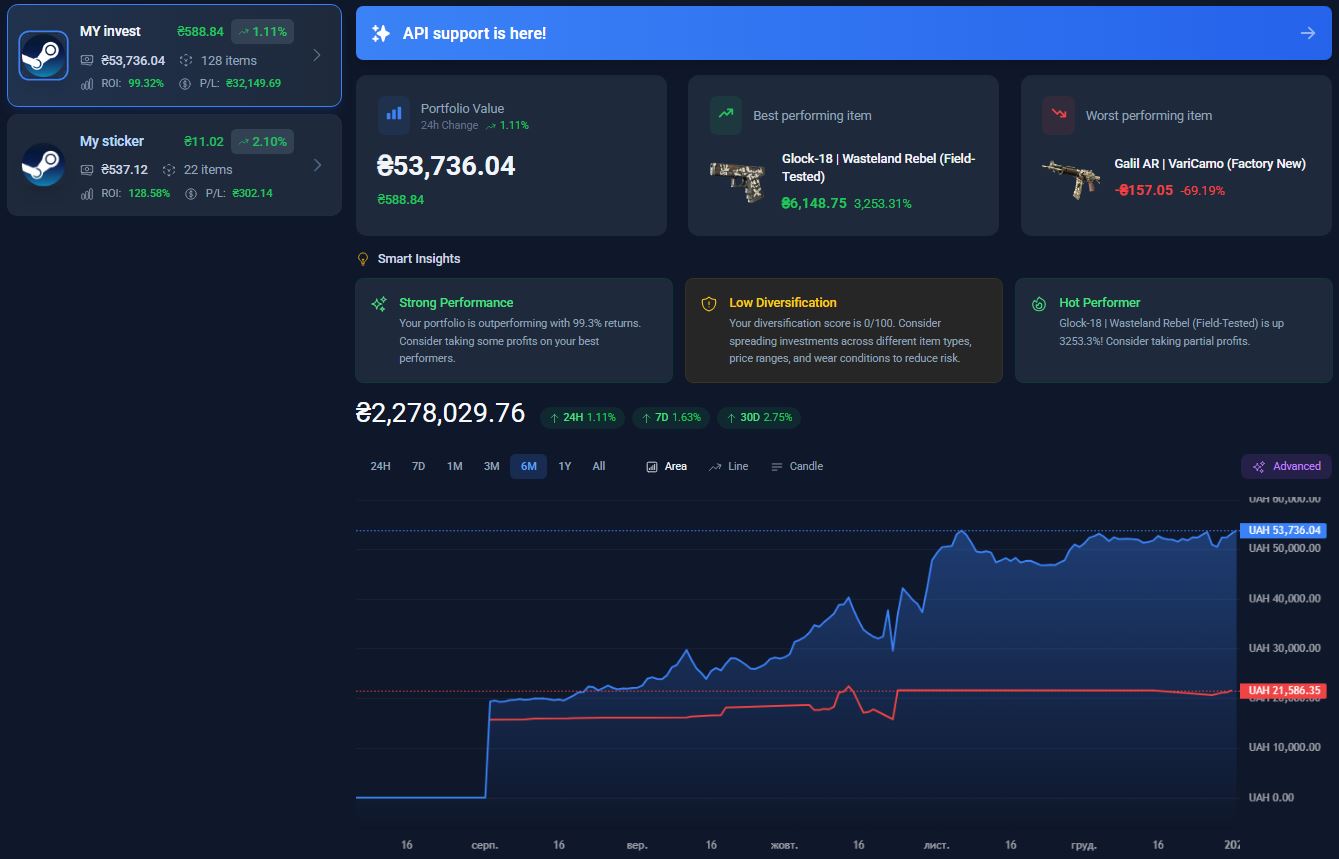
Task: Click the 30D 2.75% change badge
Action: coord(758,417)
